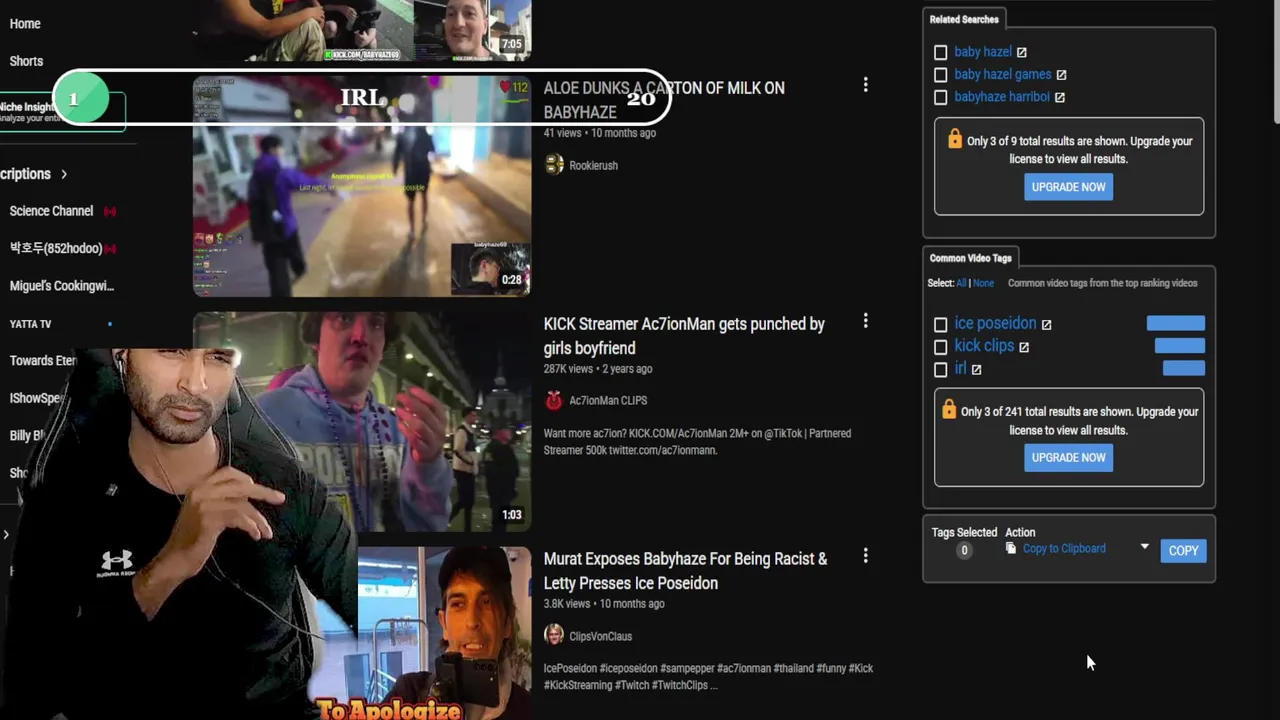Open the babyhaze harribol search link
Screen dimensions: 1280x720
click(x=1002, y=97)
